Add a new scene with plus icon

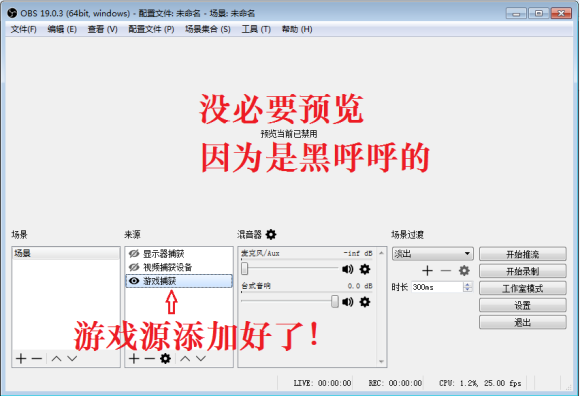21,358
